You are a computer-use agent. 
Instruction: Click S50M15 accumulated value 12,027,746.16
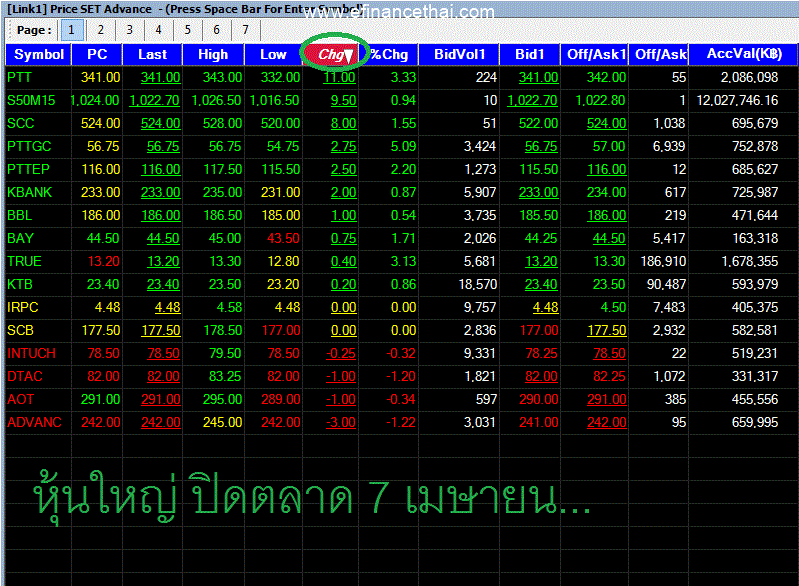[x=737, y=100]
